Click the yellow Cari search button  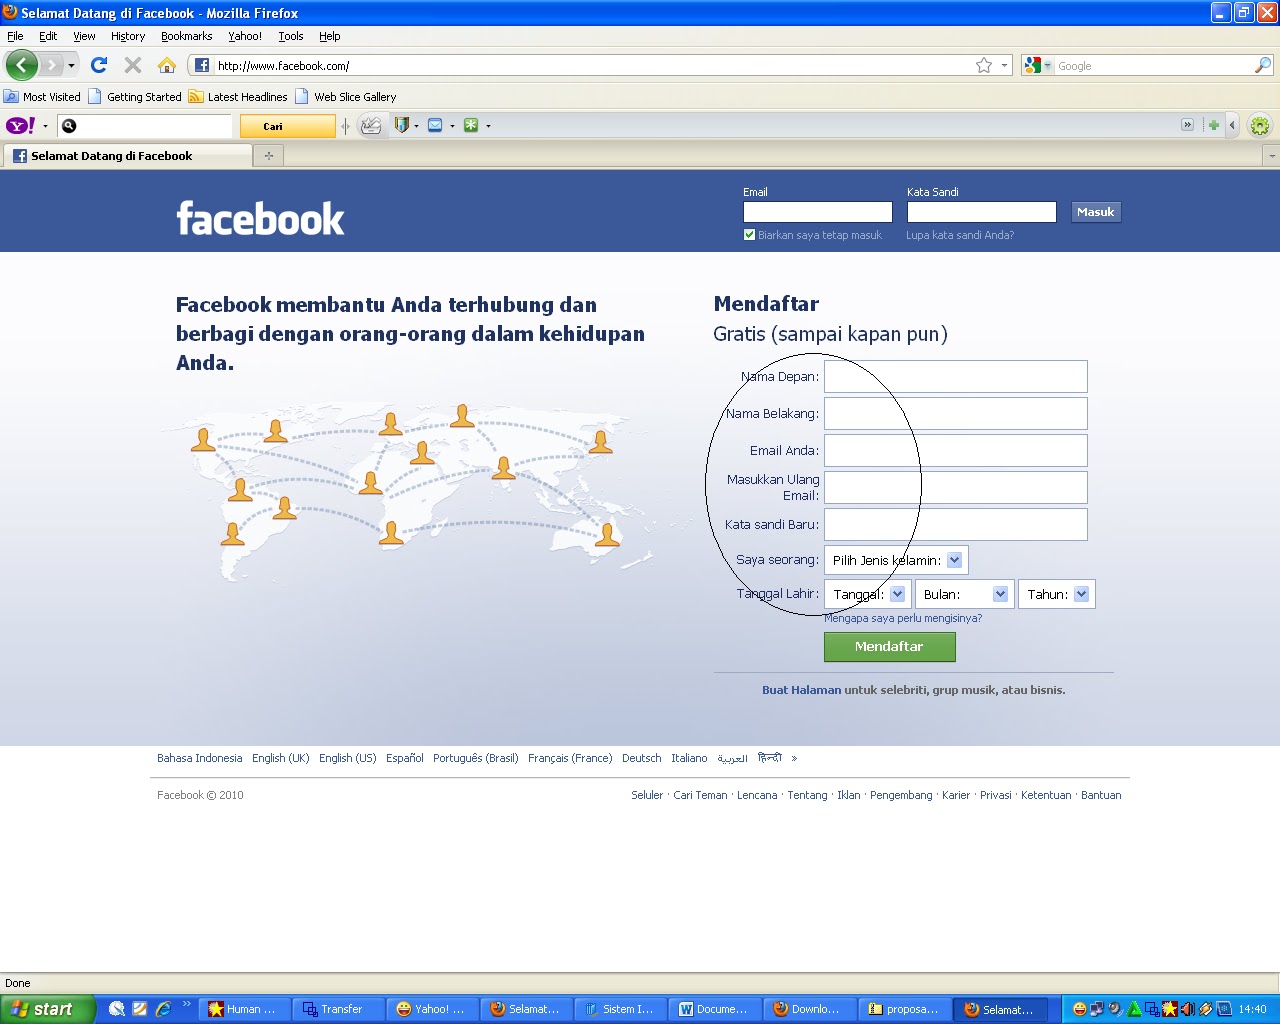point(287,126)
